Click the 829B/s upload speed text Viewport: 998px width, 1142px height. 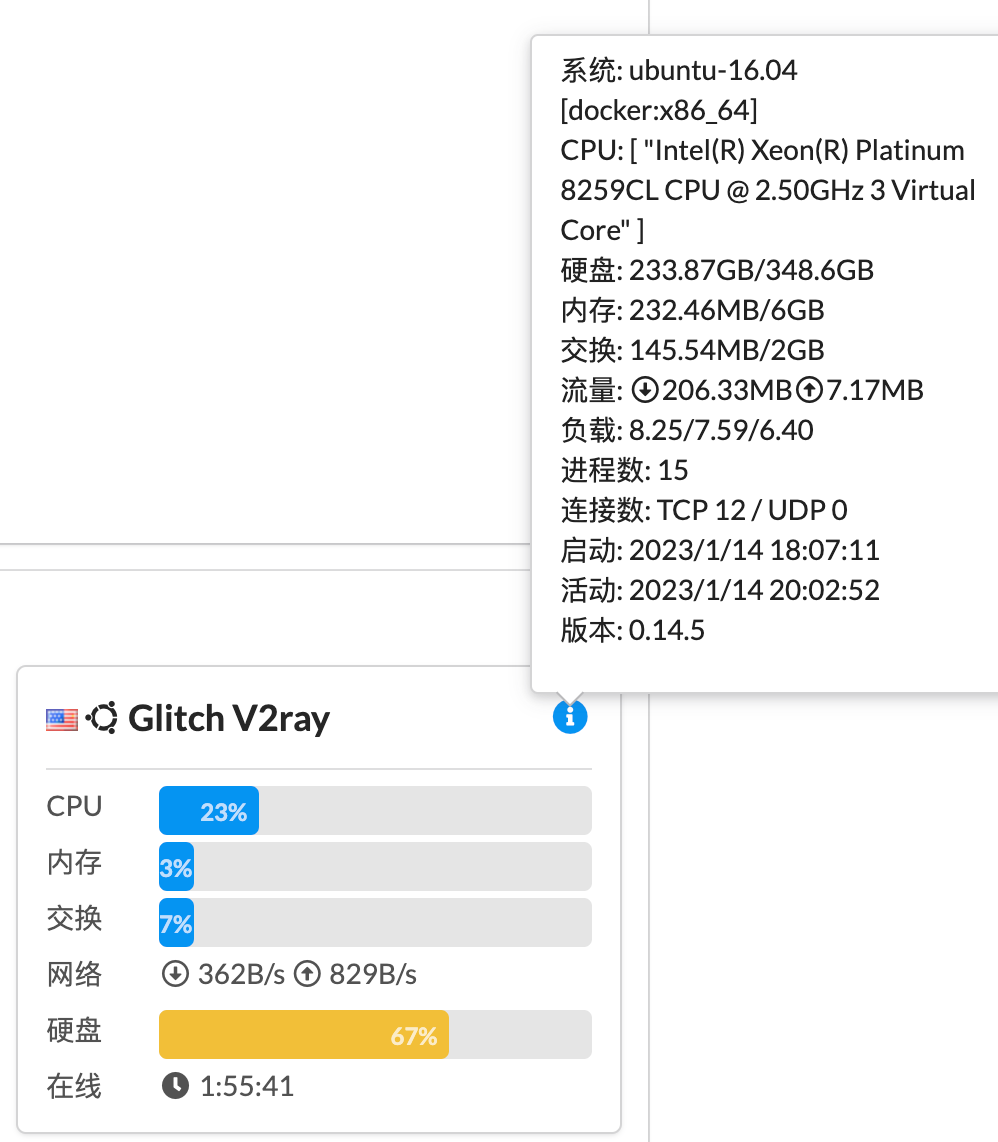(x=373, y=974)
